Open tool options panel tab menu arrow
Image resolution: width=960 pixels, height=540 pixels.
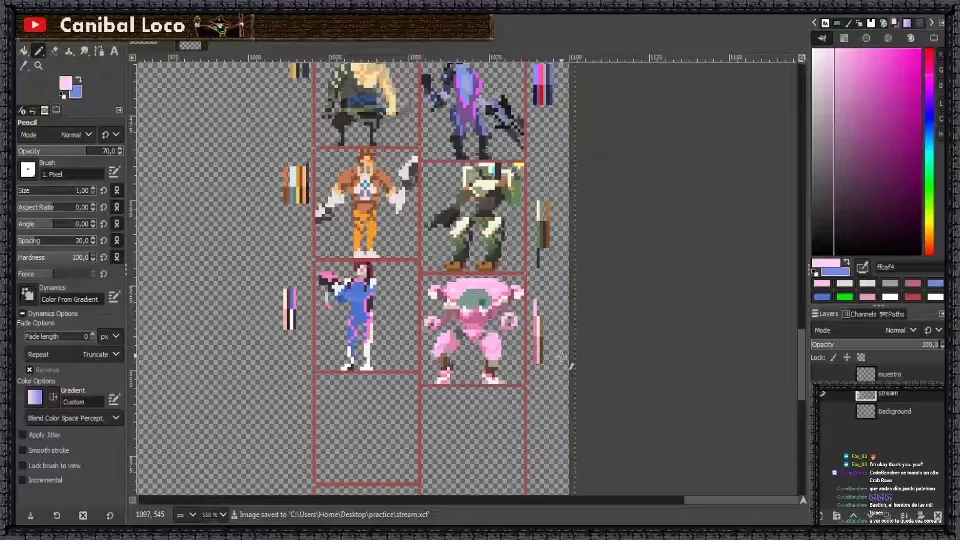pos(119,110)
